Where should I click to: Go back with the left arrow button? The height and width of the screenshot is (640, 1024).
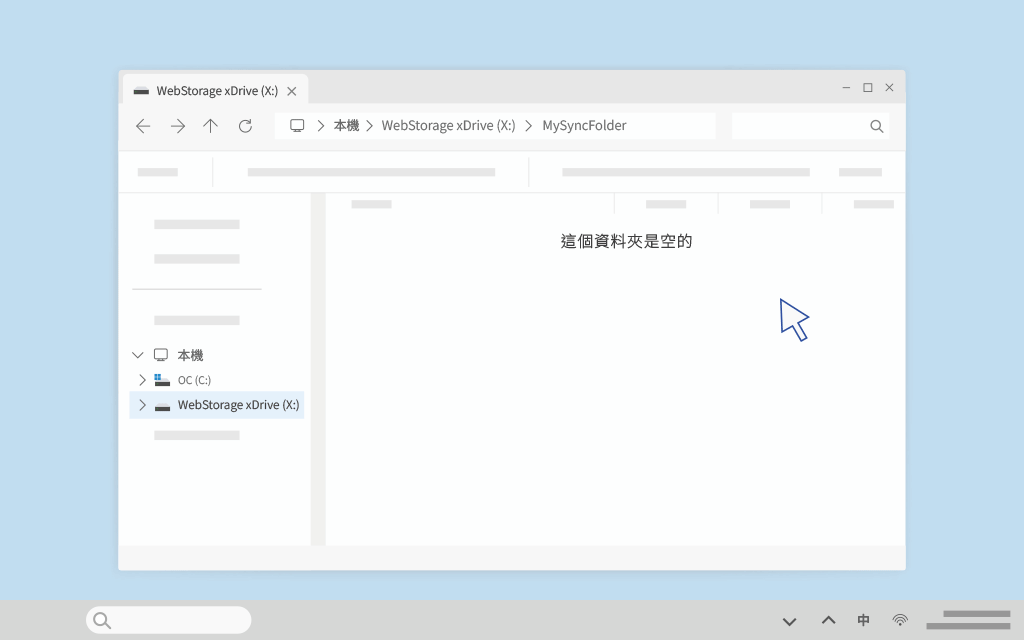pos(143,126)
